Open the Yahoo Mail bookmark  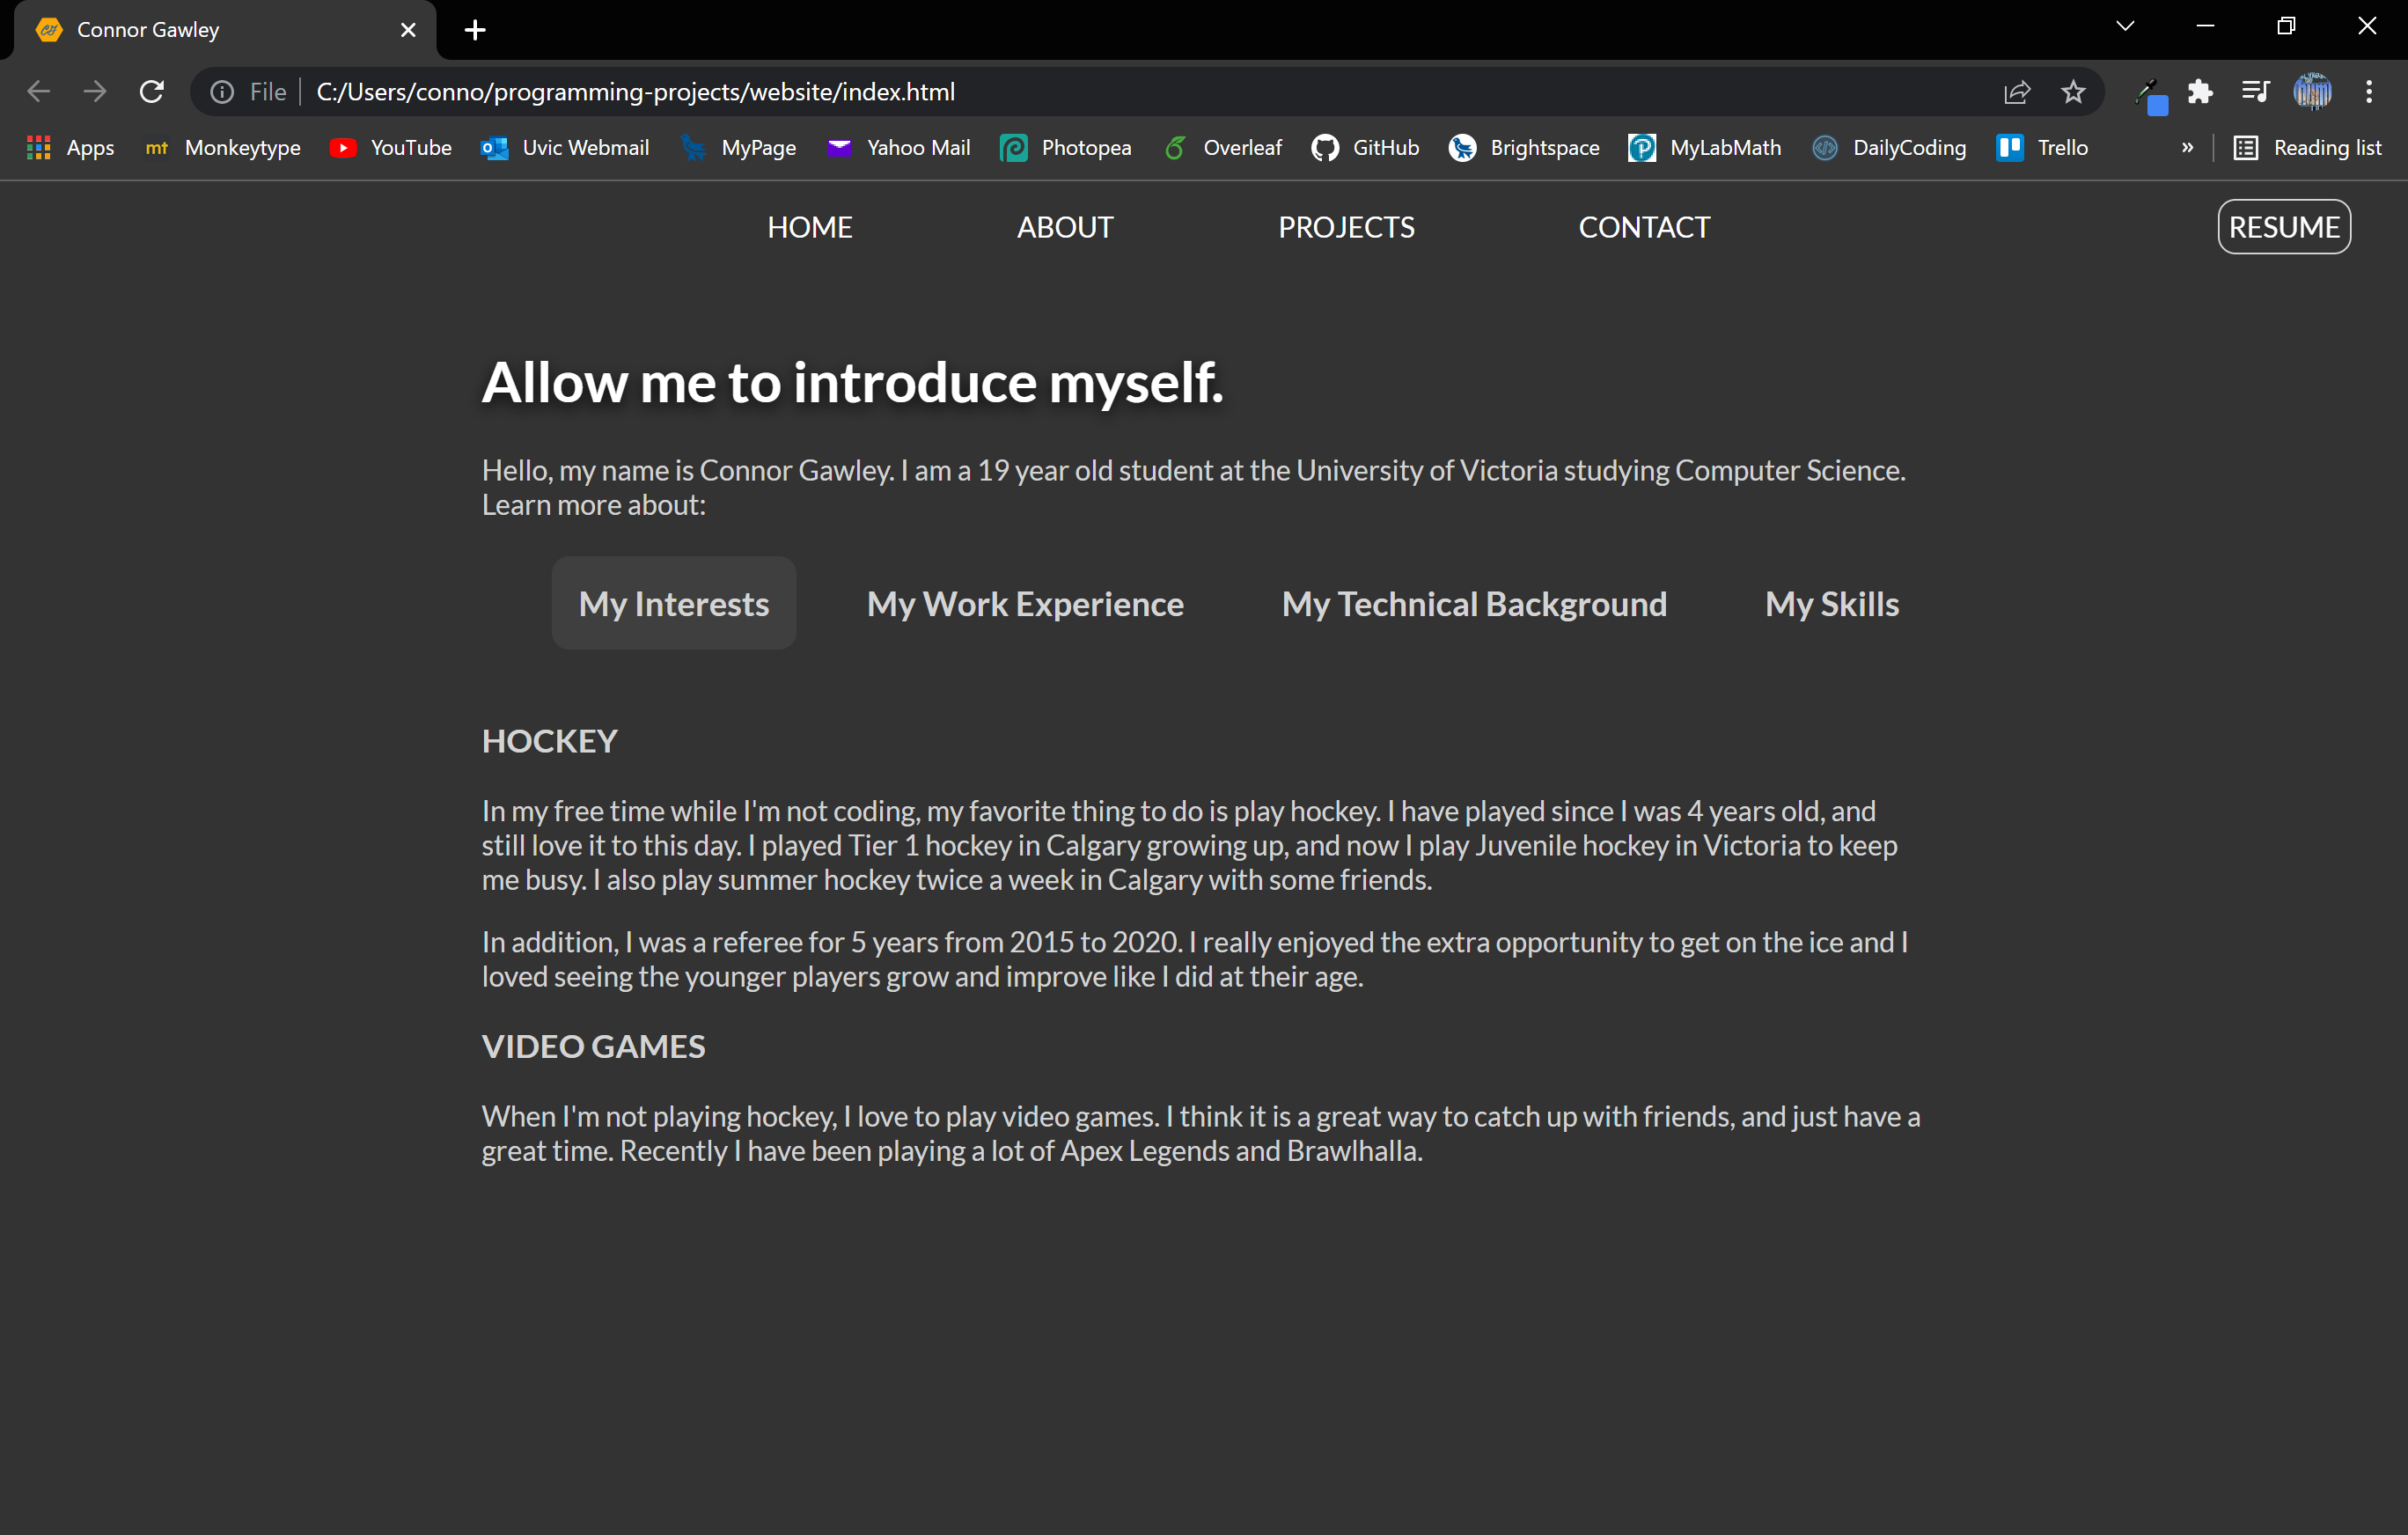898,148
